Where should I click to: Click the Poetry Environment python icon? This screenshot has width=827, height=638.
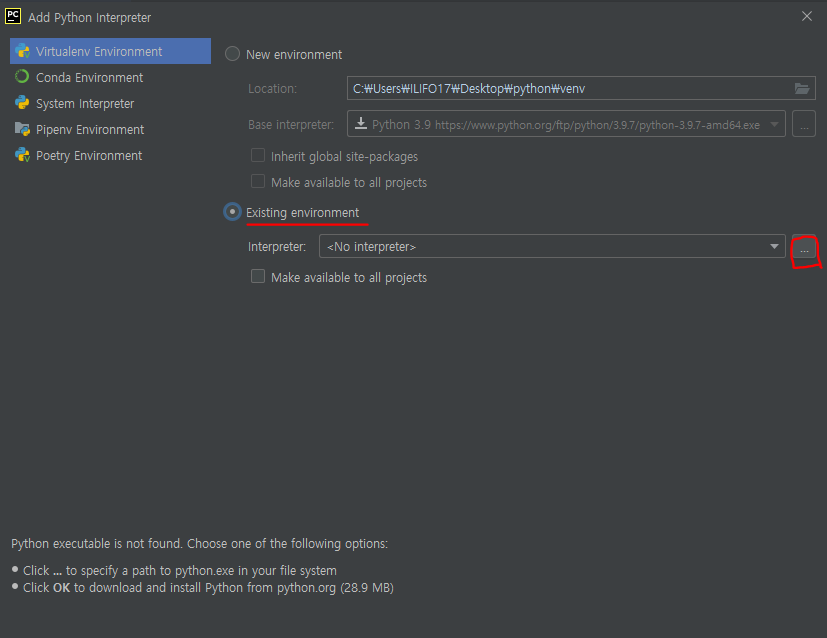tap(22, 155)
